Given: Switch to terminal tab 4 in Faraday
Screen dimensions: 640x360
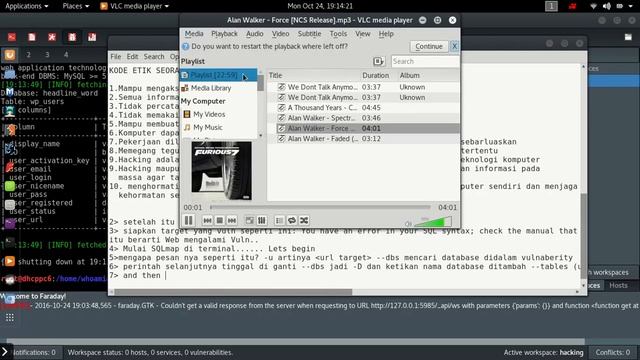Looking at the screenshot, I should [x=66, y=54].
